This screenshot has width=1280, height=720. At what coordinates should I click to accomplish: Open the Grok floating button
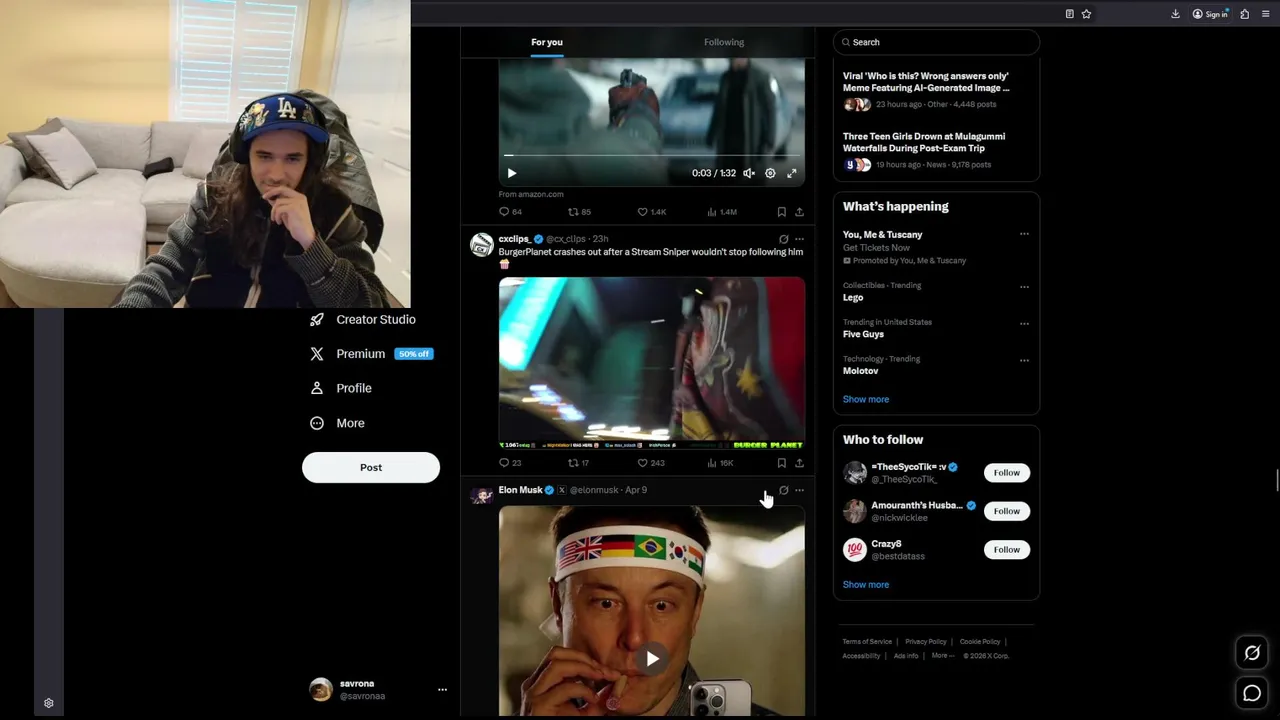(x=1252, y=653)
